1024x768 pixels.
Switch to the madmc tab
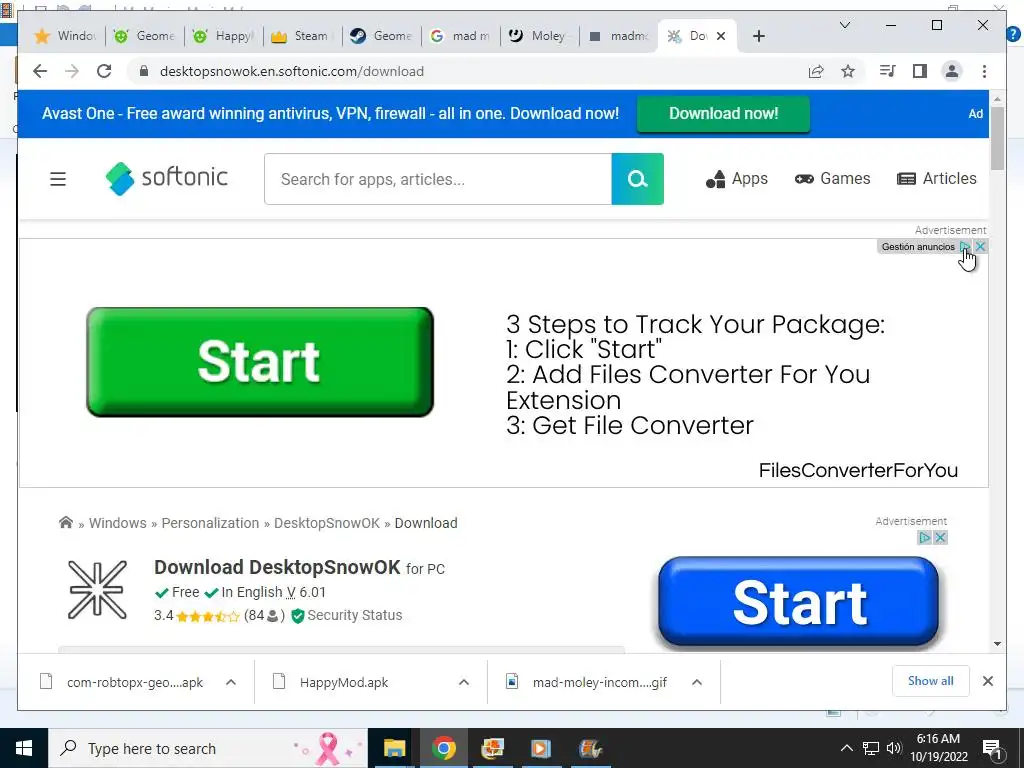[619, 36]
